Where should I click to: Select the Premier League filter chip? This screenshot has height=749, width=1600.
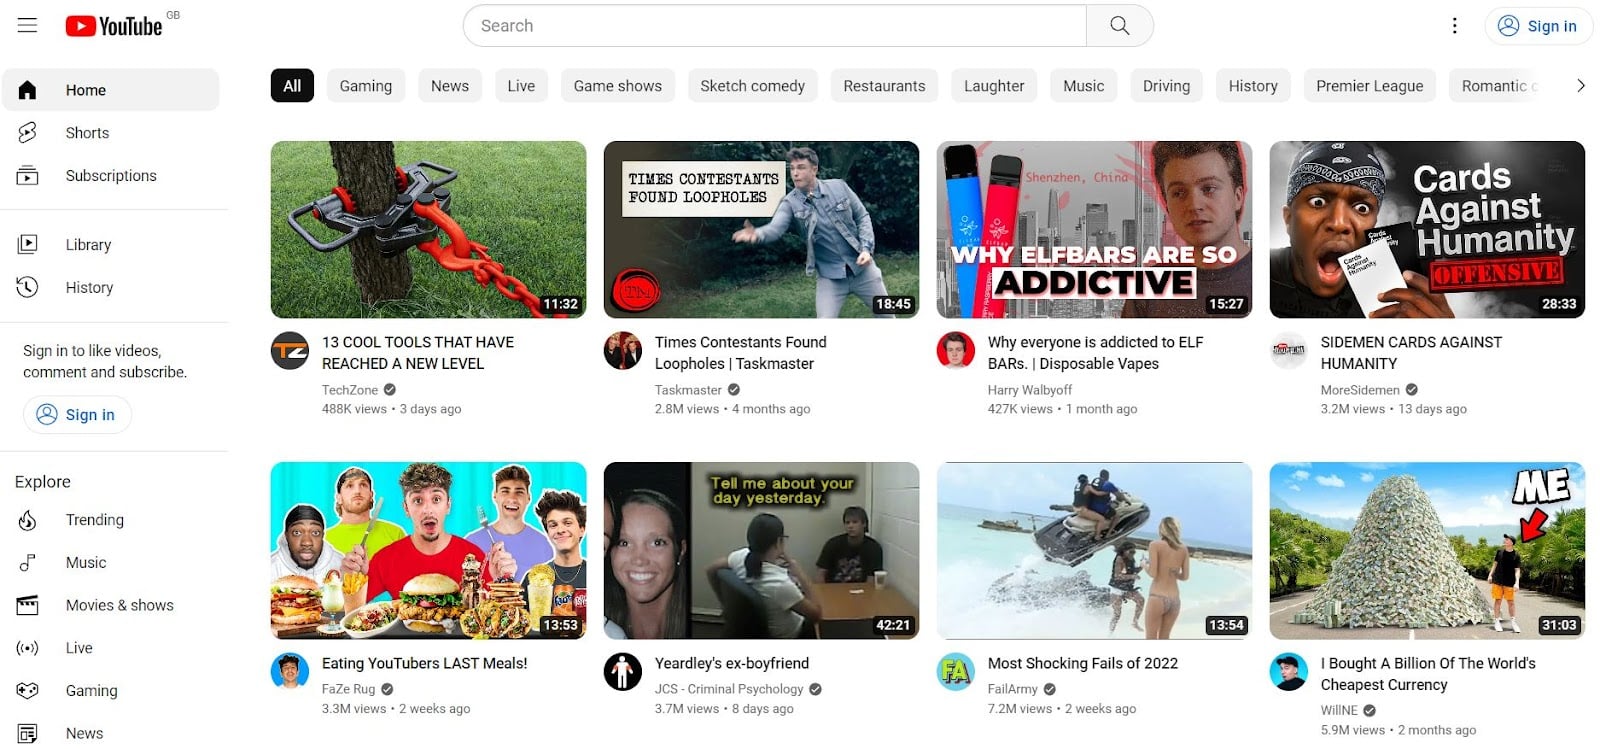pyautogui.click(x=1370, y=86)
